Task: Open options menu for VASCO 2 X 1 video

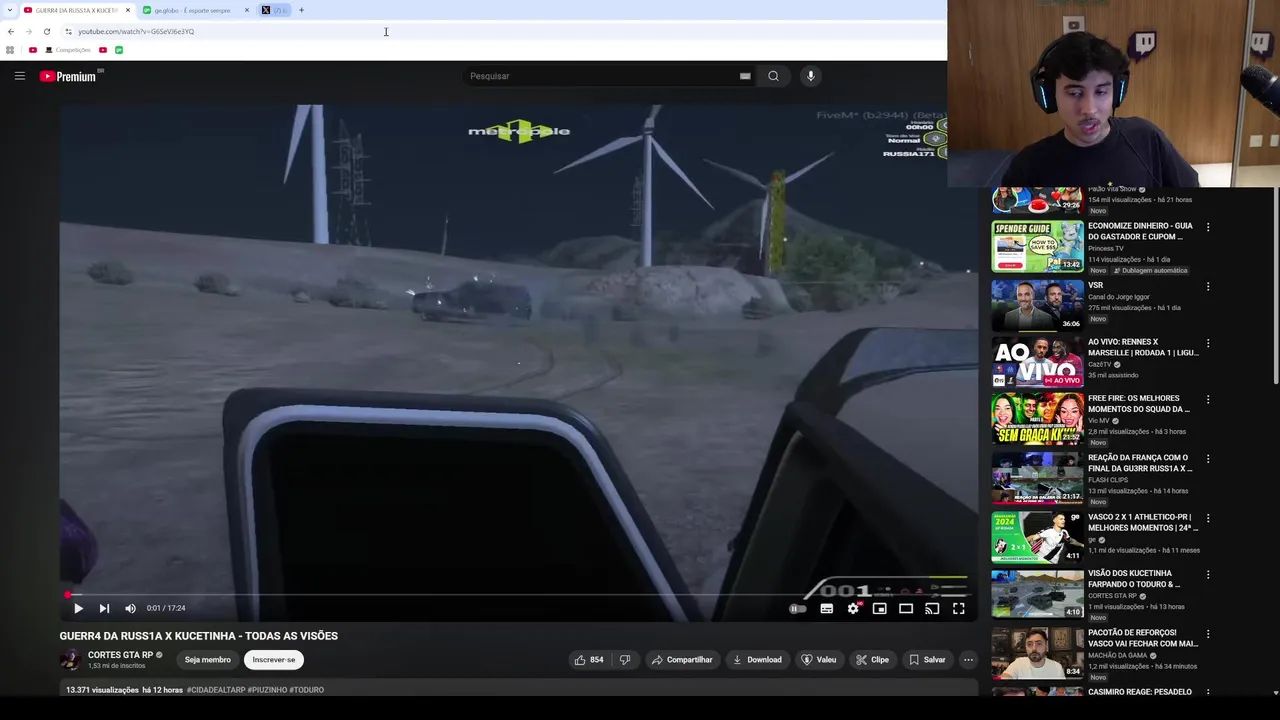Action: coord(1208,519)
